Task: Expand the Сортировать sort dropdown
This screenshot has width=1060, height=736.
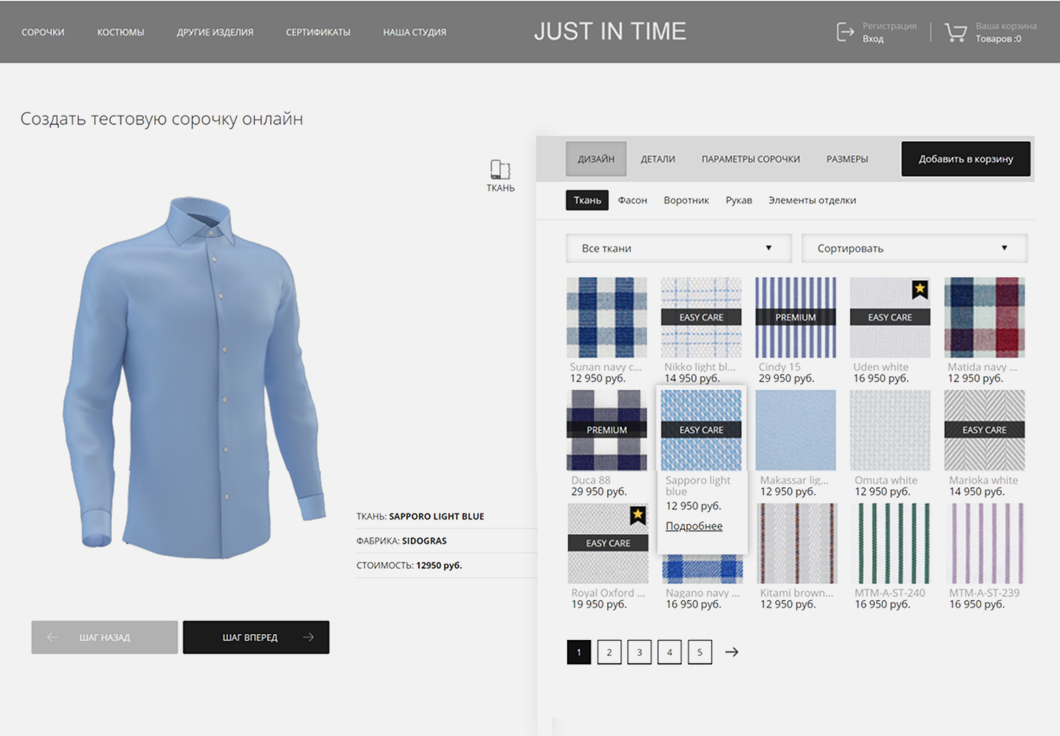Action: (x=914, y=248)
